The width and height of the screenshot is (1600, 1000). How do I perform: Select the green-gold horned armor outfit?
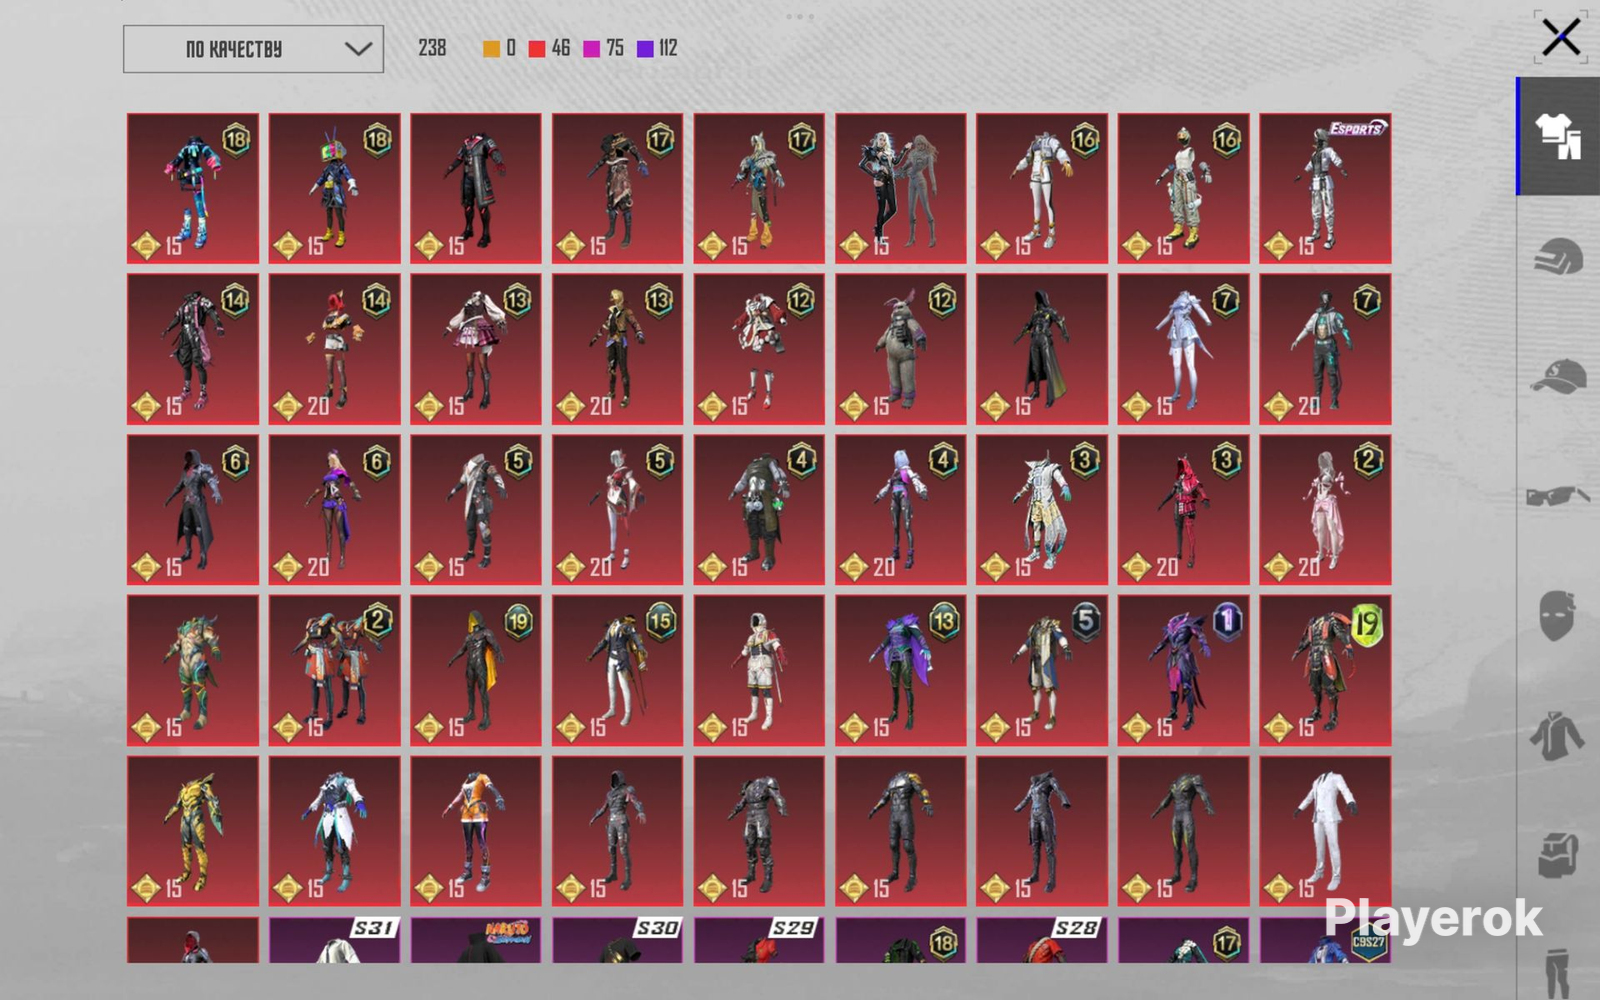pyautogui.click(x=193, y=671)
